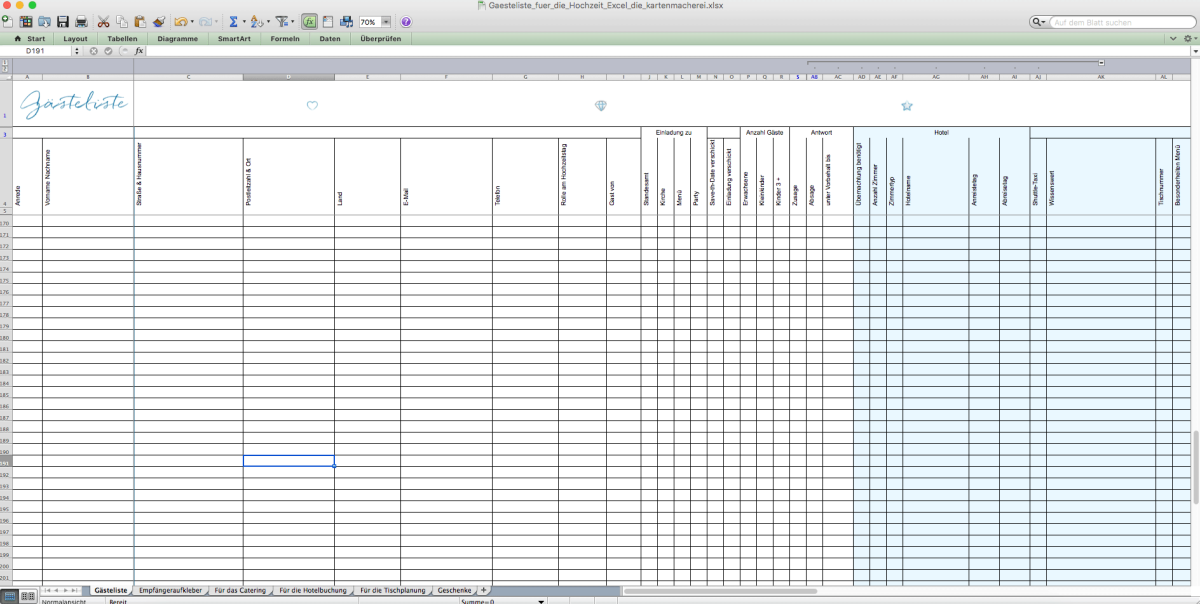Toggle the fx formula builder icon

click(309, 21)
